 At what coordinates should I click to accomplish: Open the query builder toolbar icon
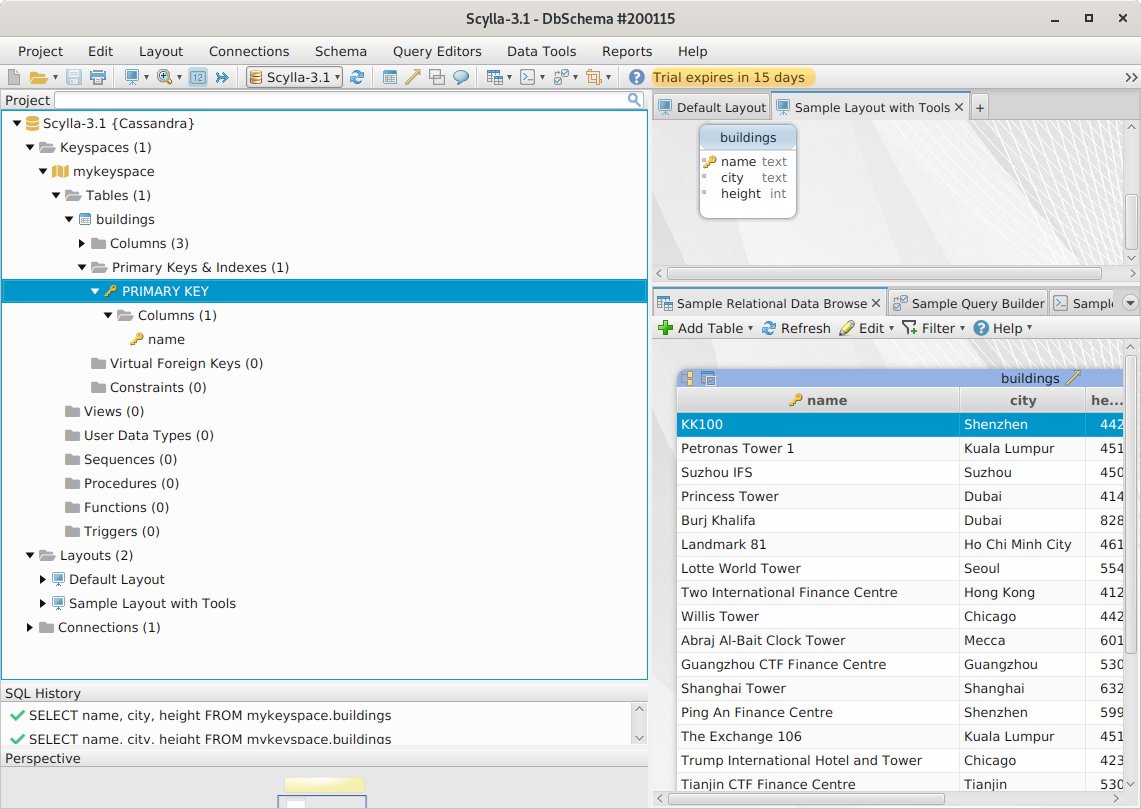(560, 77)
